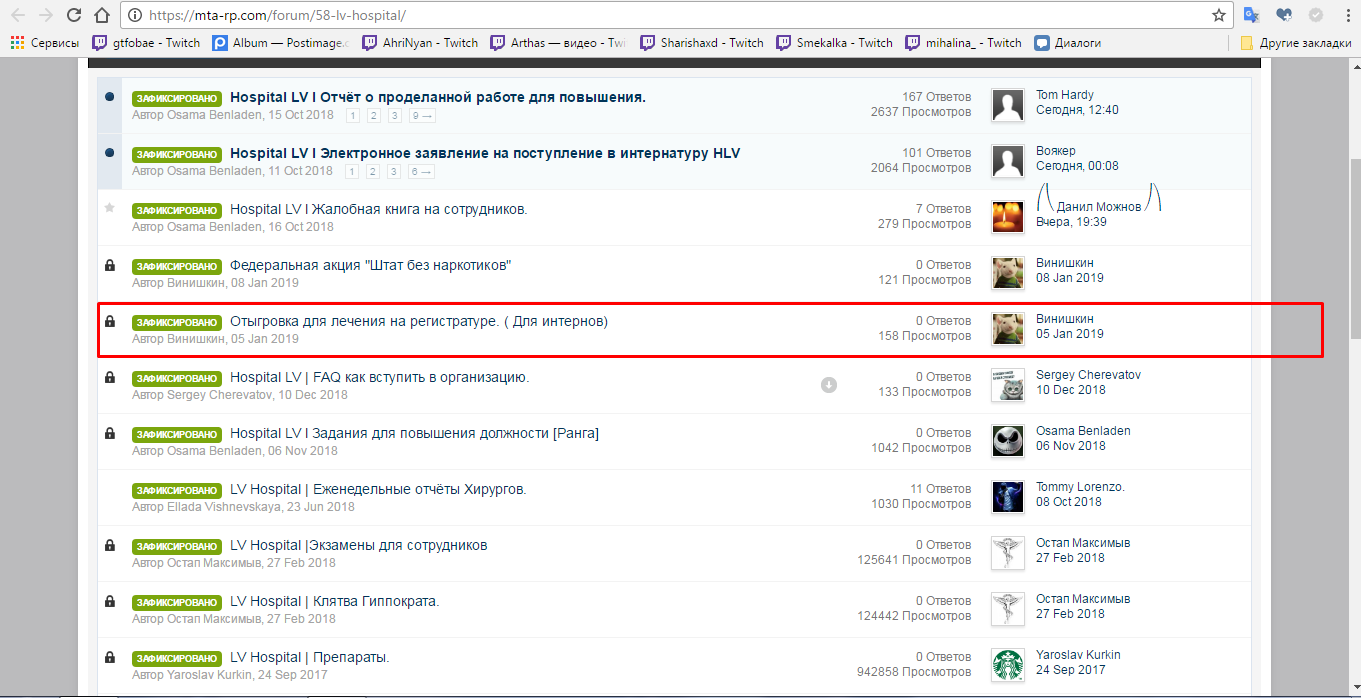Click the star icon beside Жалобная книга thread
The image size is (1361, 698).
pos(110,208)
